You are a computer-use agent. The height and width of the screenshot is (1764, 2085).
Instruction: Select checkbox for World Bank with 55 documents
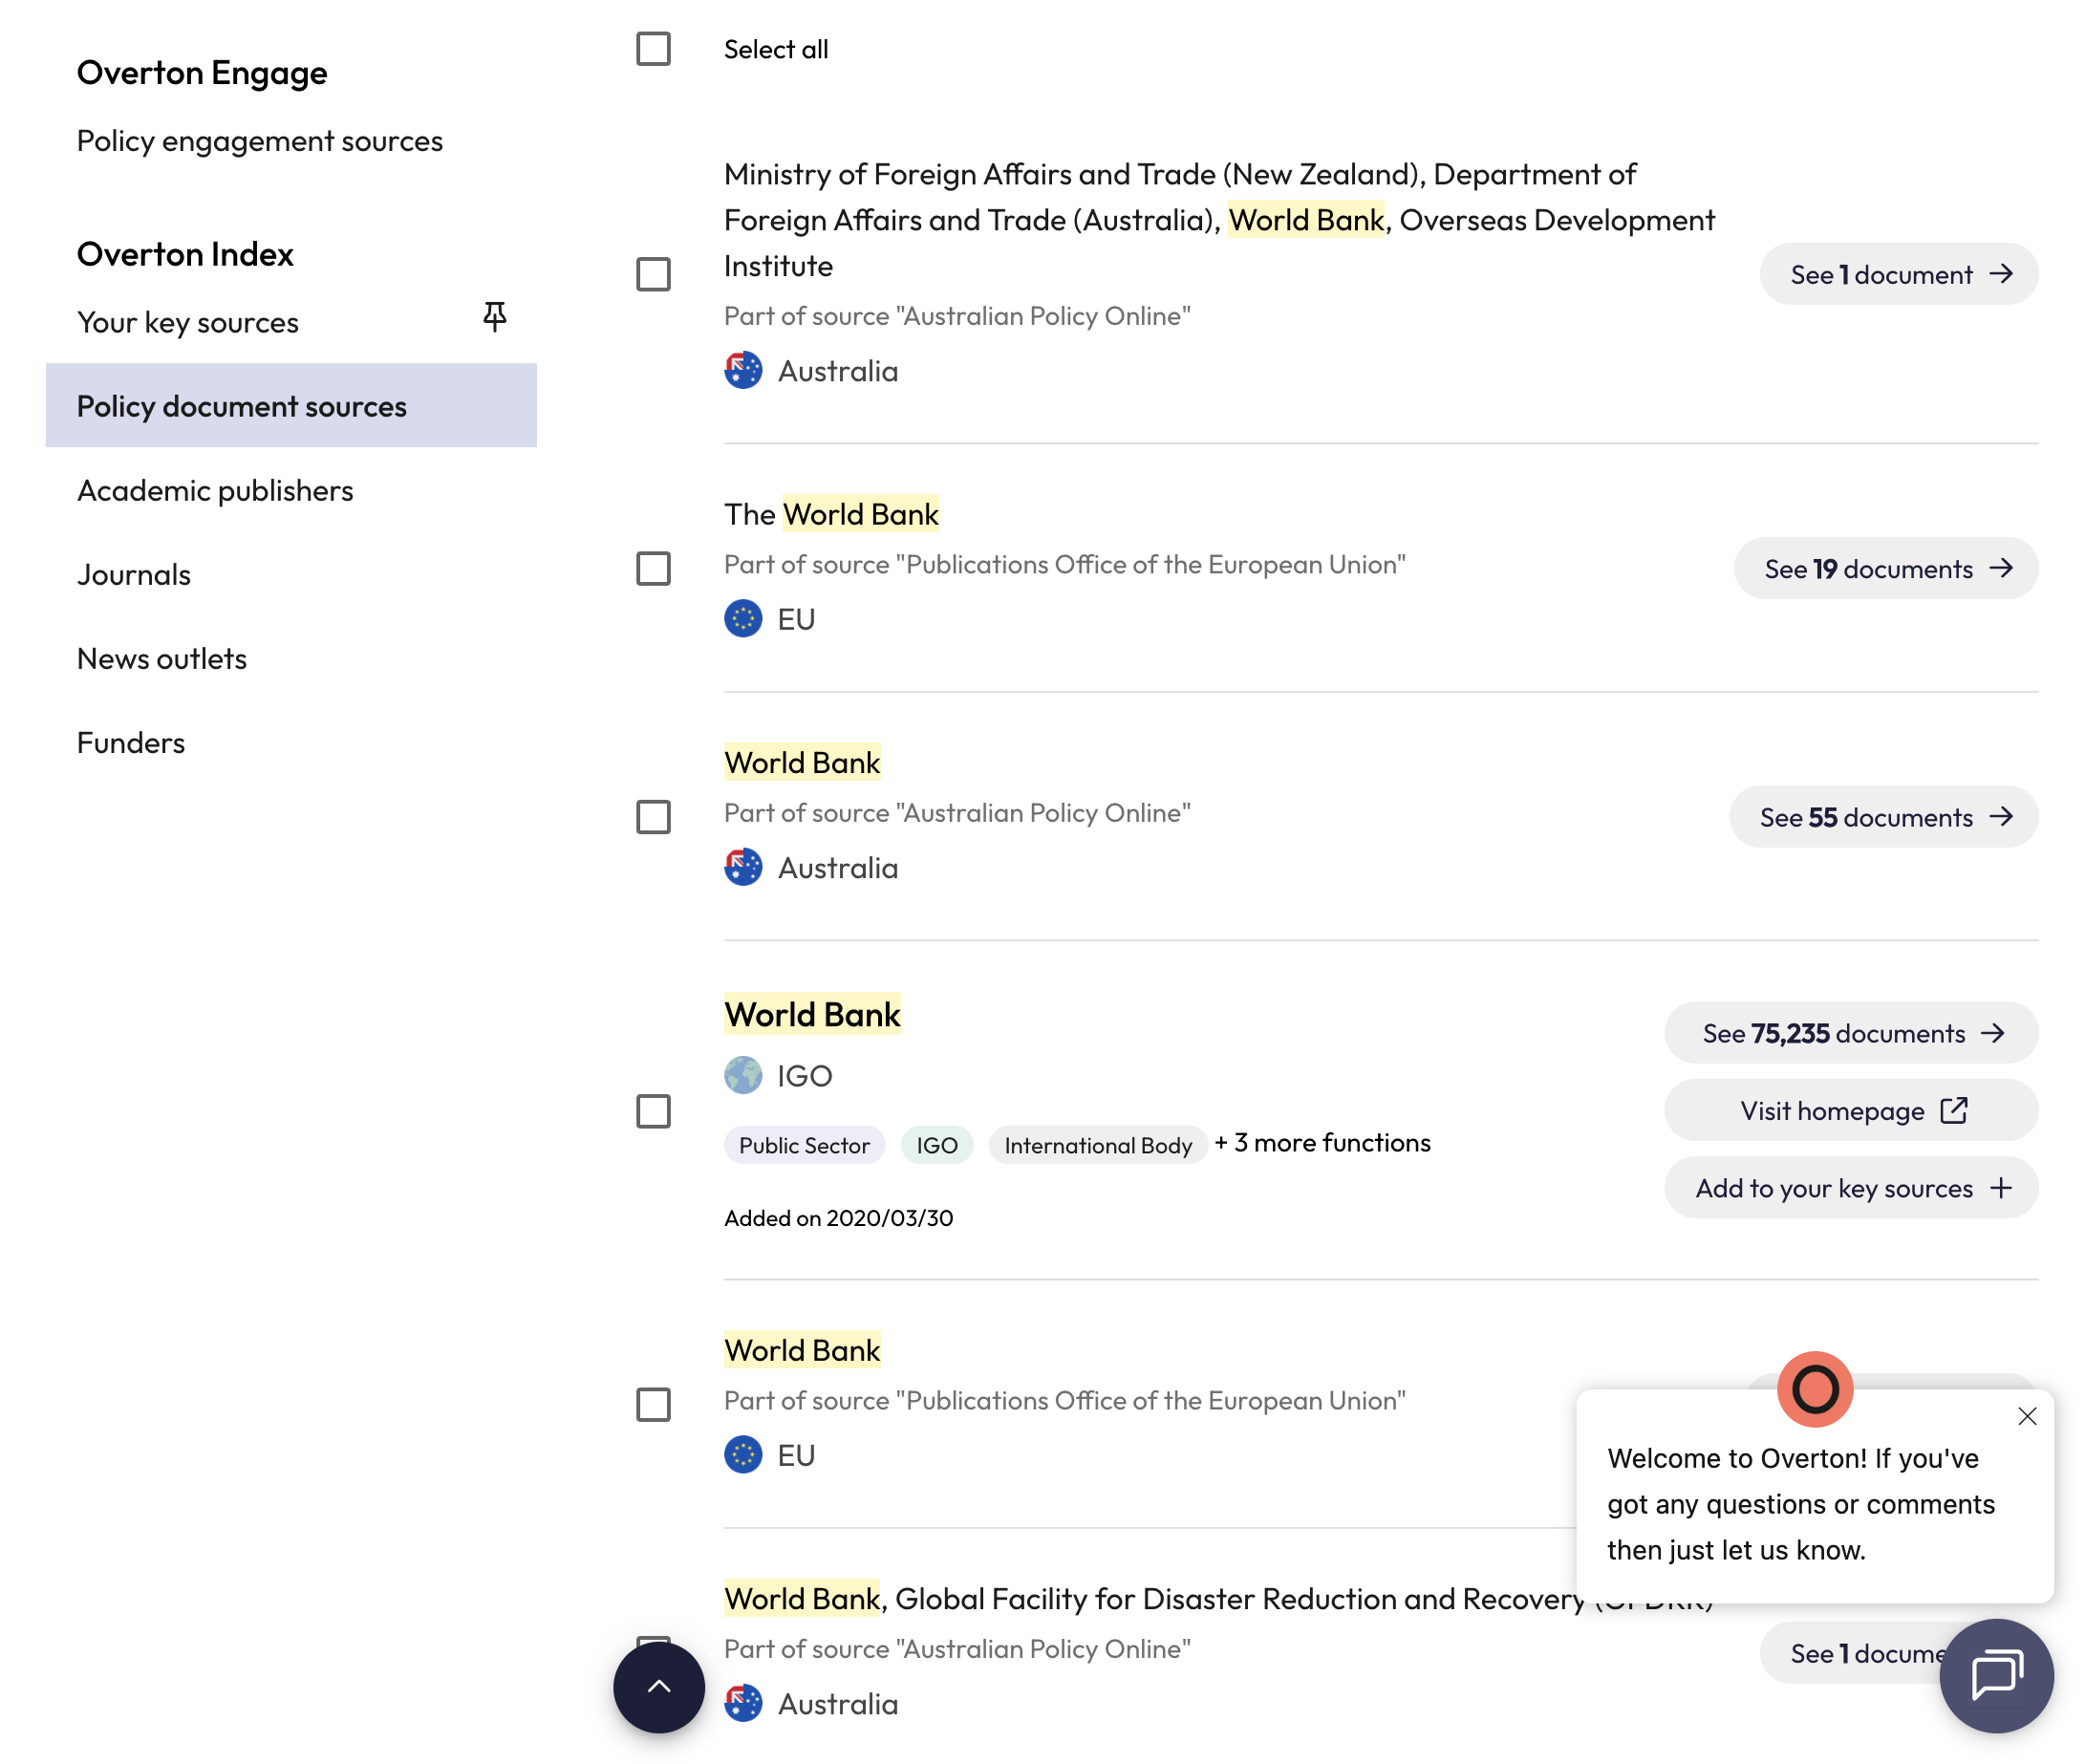pos(653,817)
